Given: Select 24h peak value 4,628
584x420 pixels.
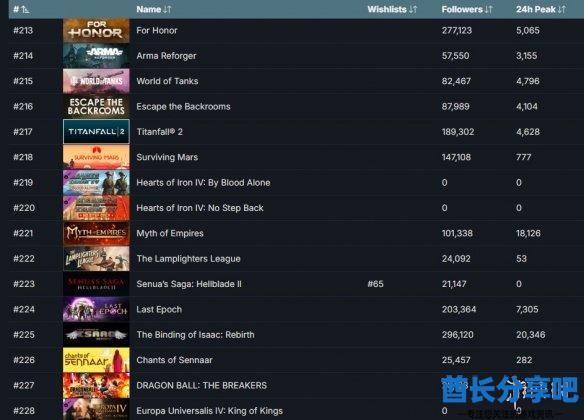Looking at the screenshot, I should [x=528, y=132].
